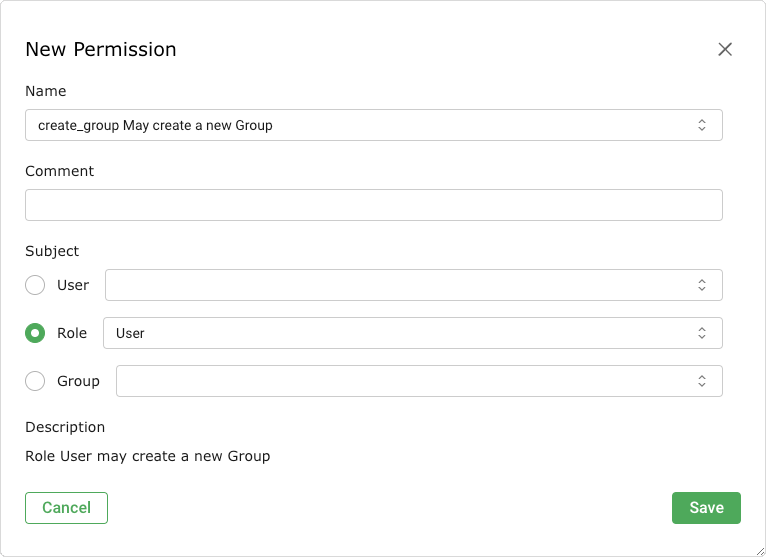Open the Role dropdown showing "User"

click(x=400, y=333)
